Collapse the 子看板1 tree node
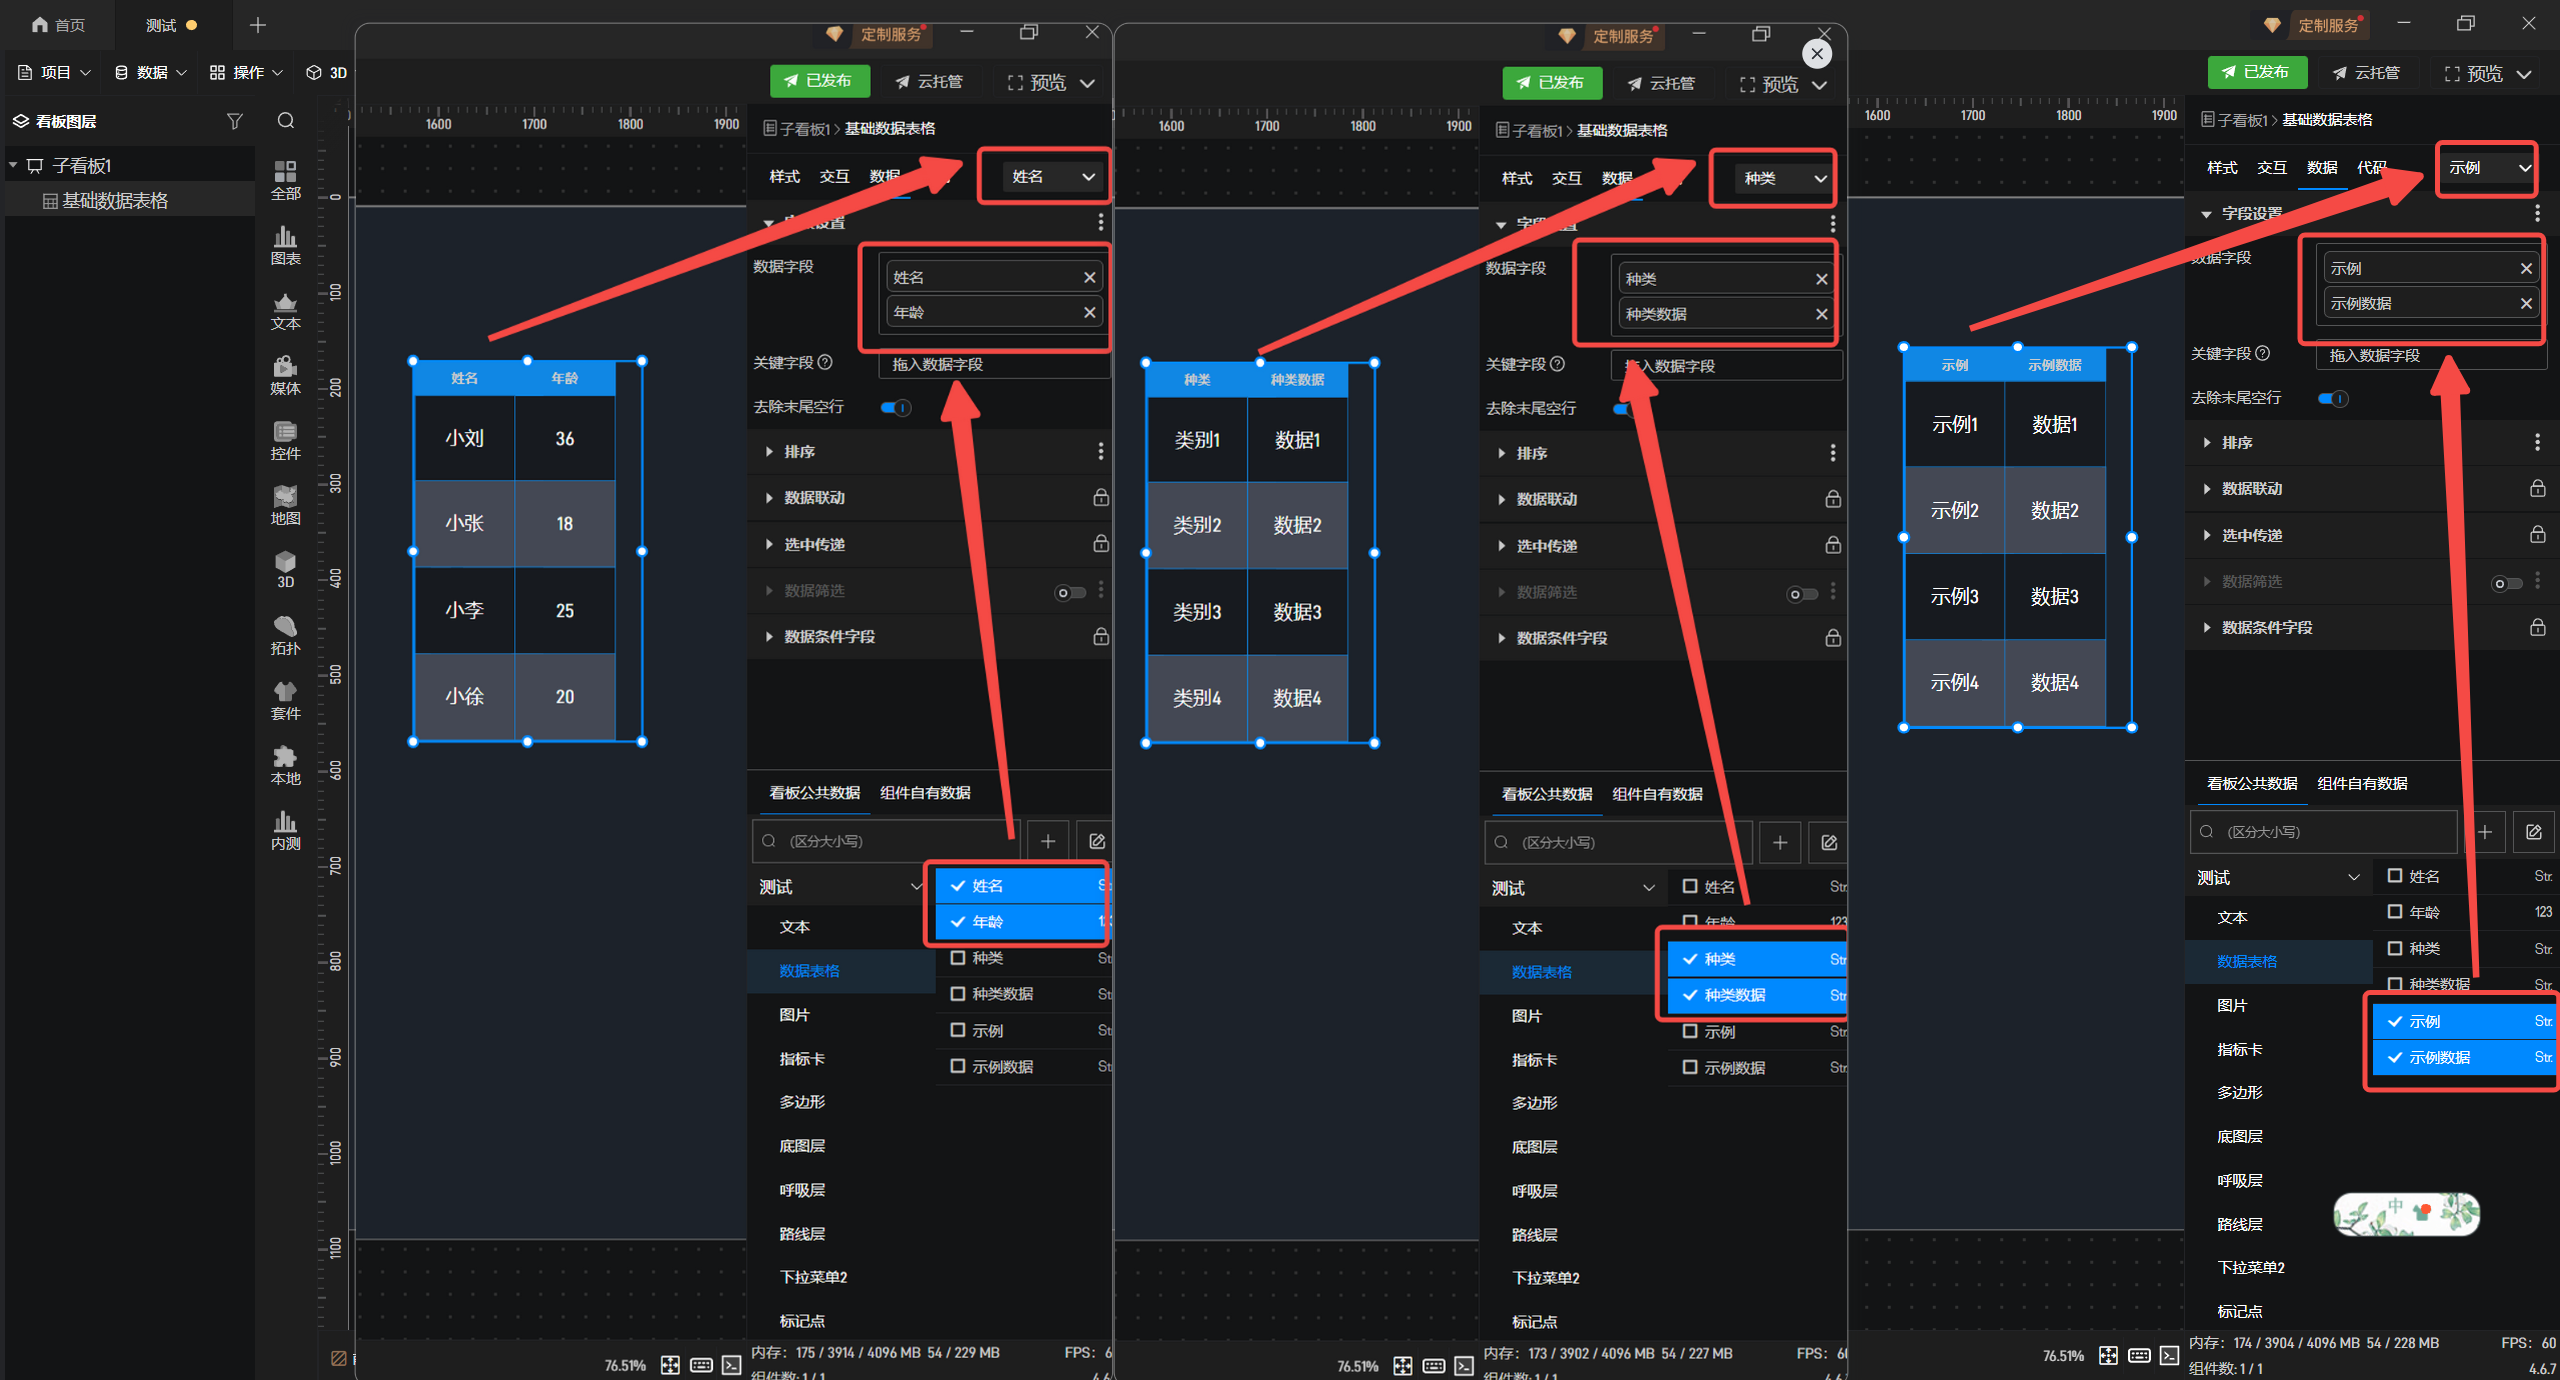Image resolution: width=2560 pixels, height=1380 pixels. 14,165
